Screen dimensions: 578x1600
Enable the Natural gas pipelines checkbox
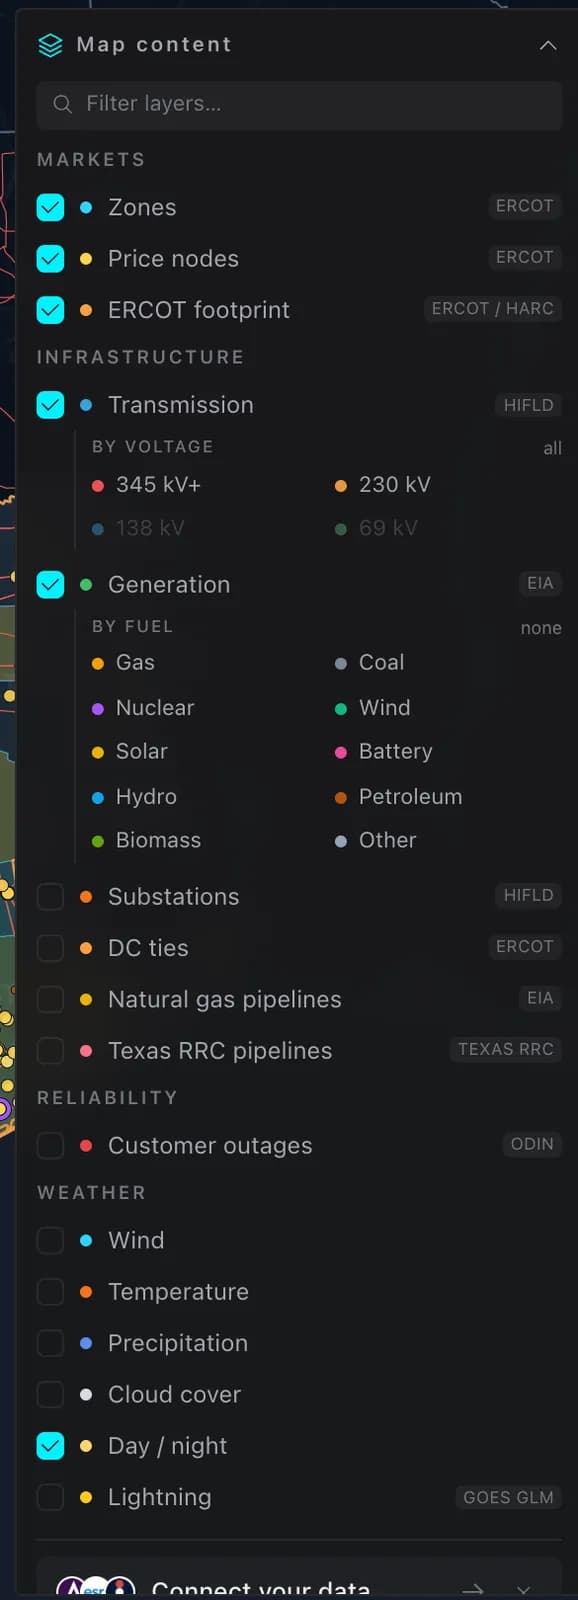[x=50, y=1000]
